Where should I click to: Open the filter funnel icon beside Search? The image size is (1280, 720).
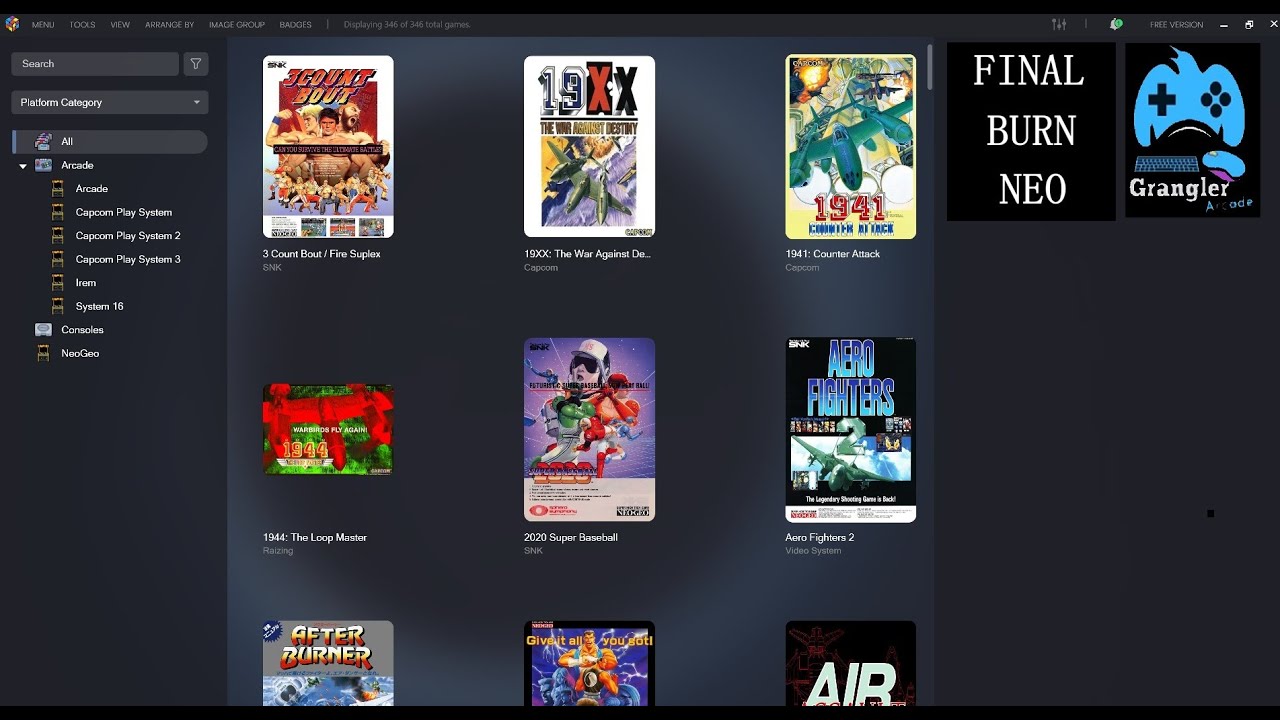196,63
